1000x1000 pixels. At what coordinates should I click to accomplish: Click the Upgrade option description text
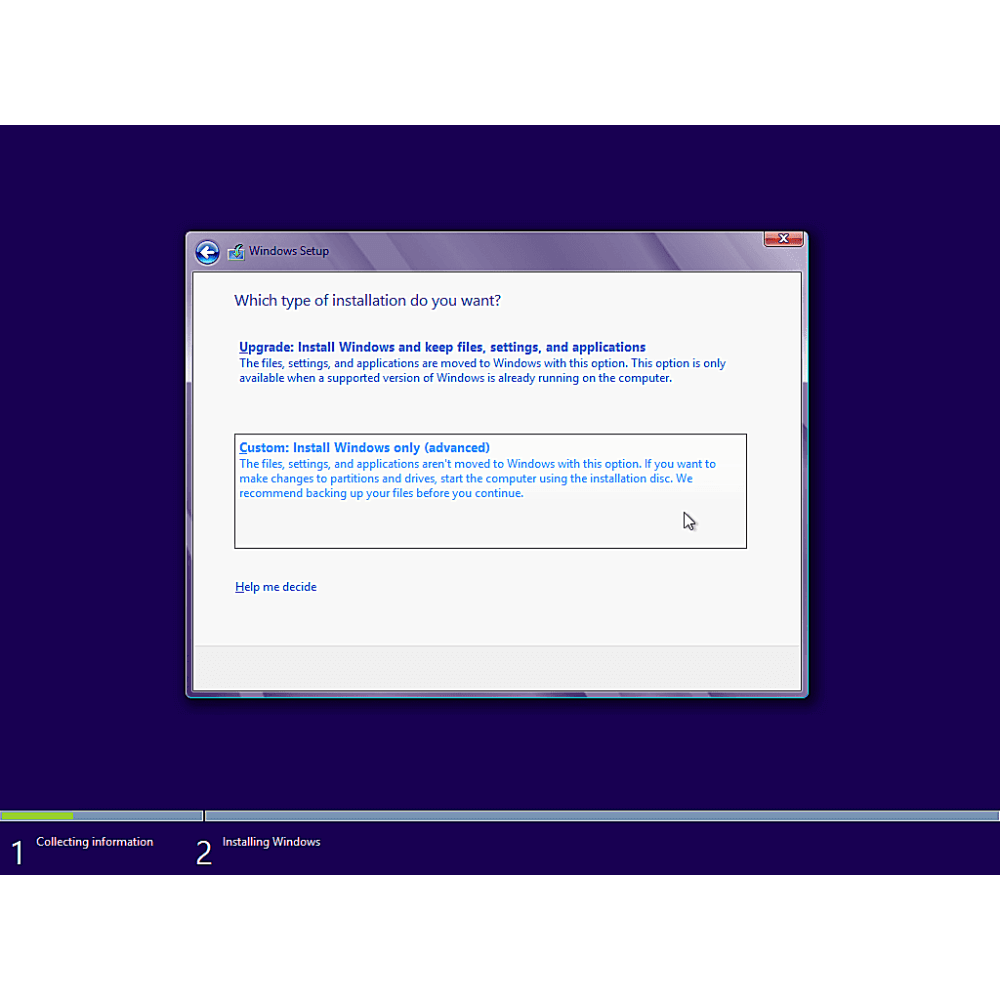482,371
